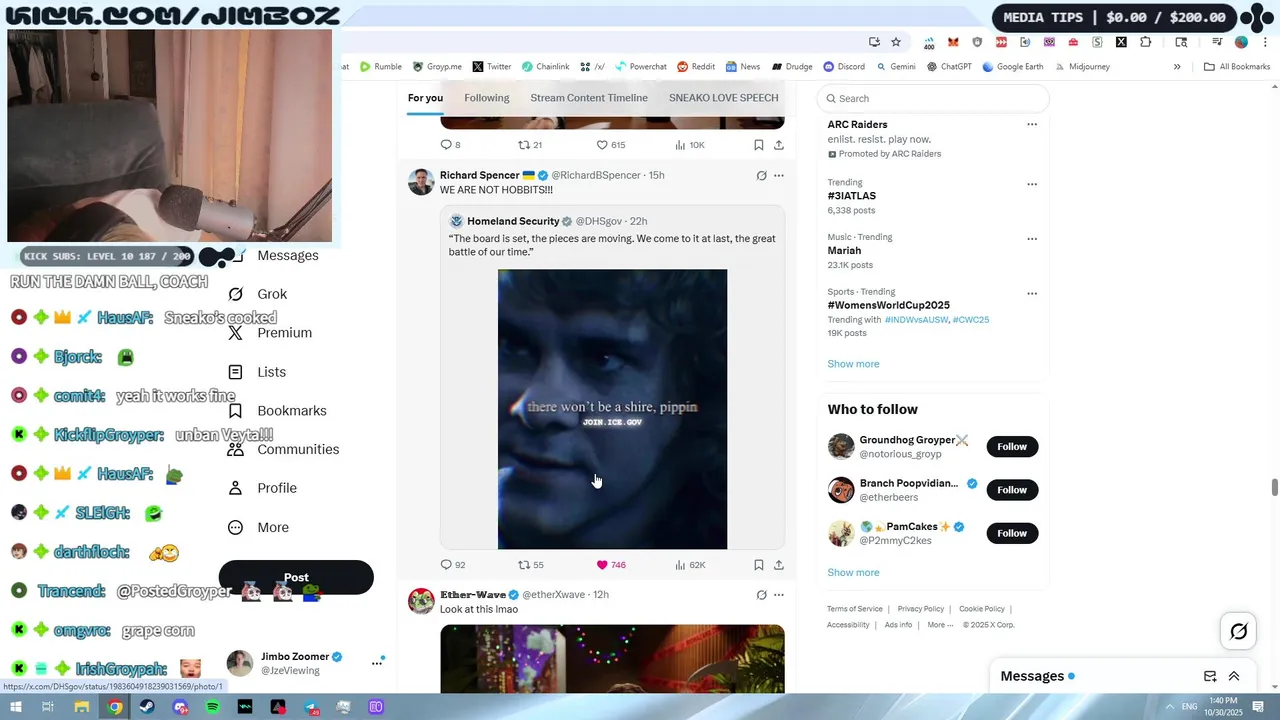Open the Midjourney bookmark
This screenshot has width=1280, height=720.
tap(1081, 67)
